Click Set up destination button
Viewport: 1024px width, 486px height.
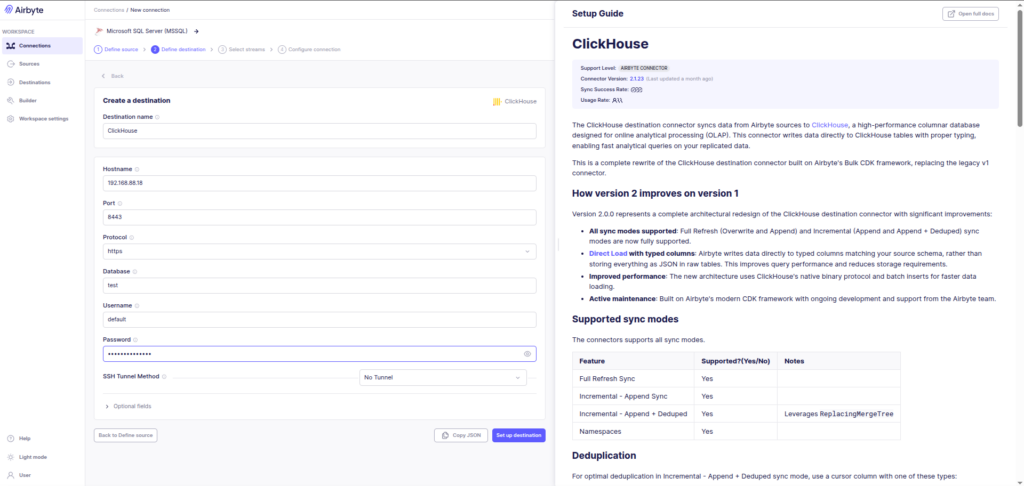[x=519, y=435]
